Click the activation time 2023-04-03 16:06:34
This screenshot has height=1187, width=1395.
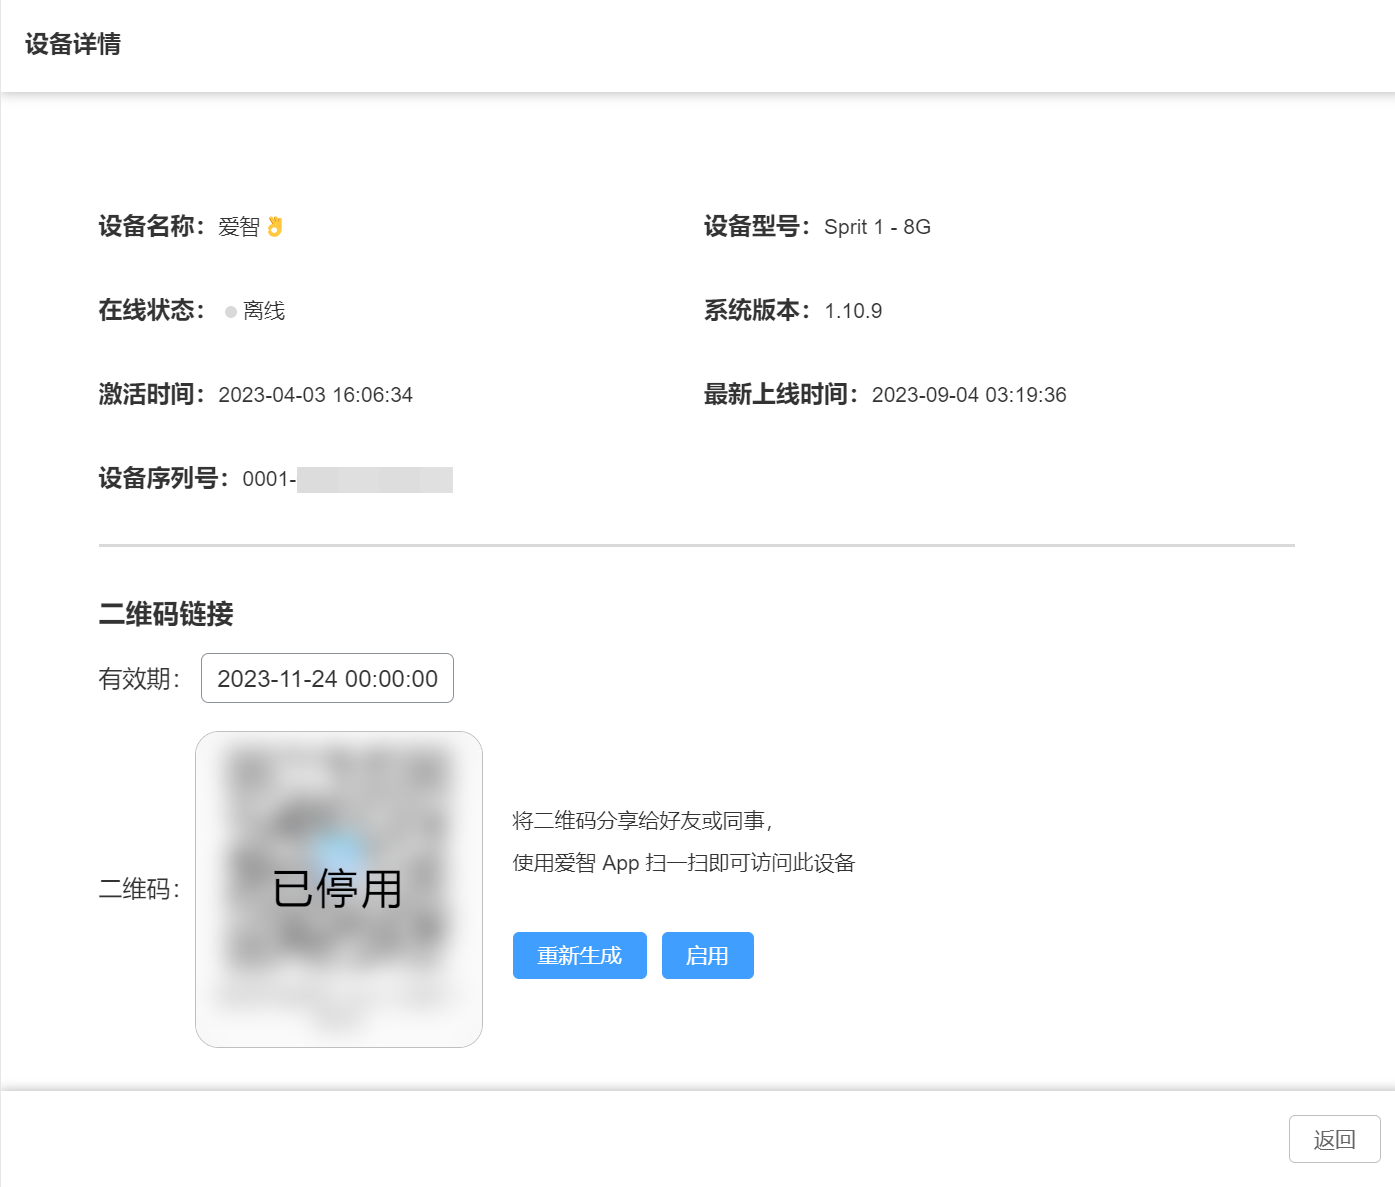click(316, 394)
